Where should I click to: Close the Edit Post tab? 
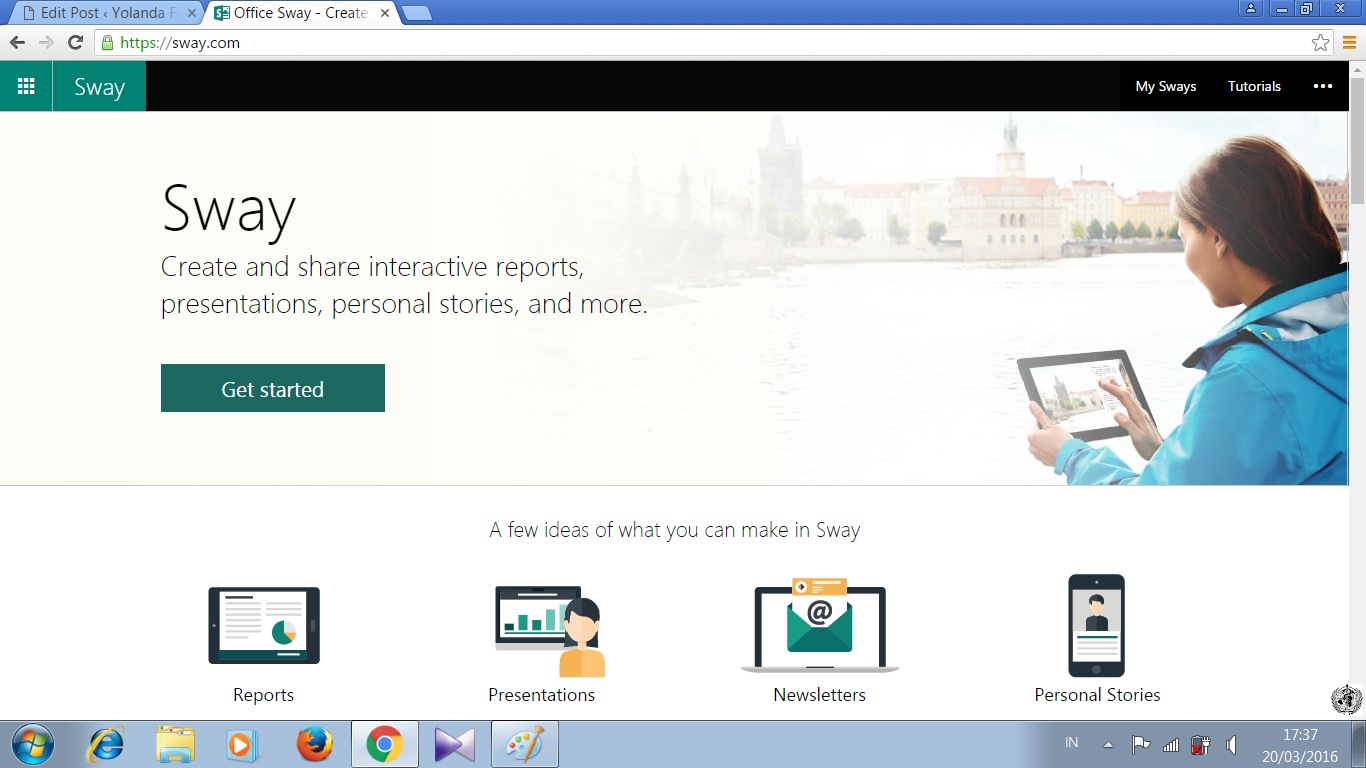(x=192, y=14)
